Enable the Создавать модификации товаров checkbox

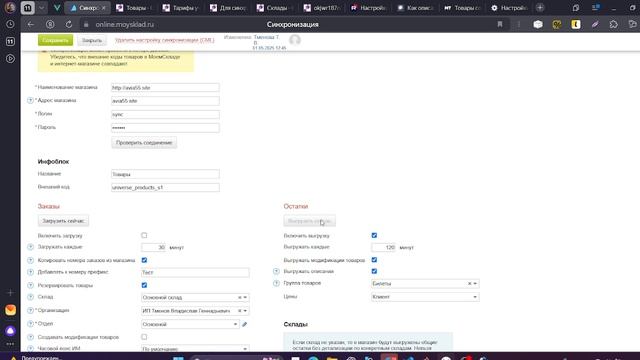(144, 337)
